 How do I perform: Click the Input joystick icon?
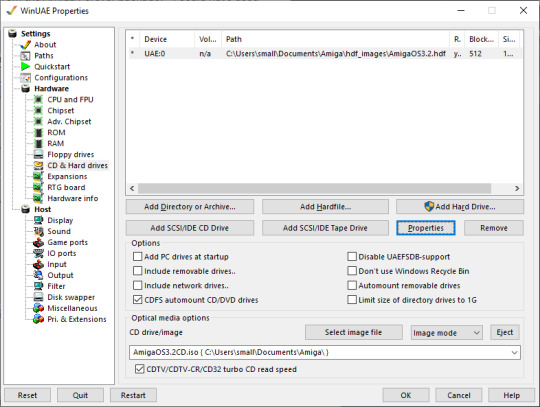coord(38,264)
